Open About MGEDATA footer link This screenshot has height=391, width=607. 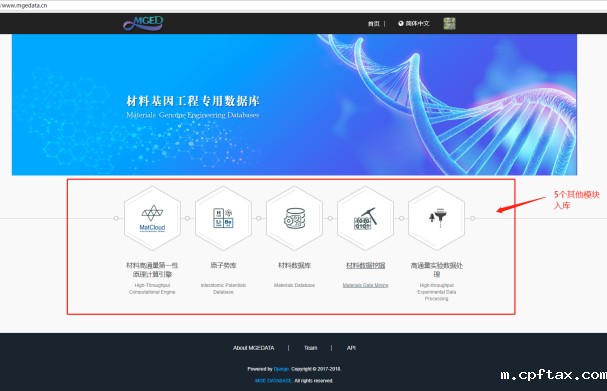[x=254, y=348]
